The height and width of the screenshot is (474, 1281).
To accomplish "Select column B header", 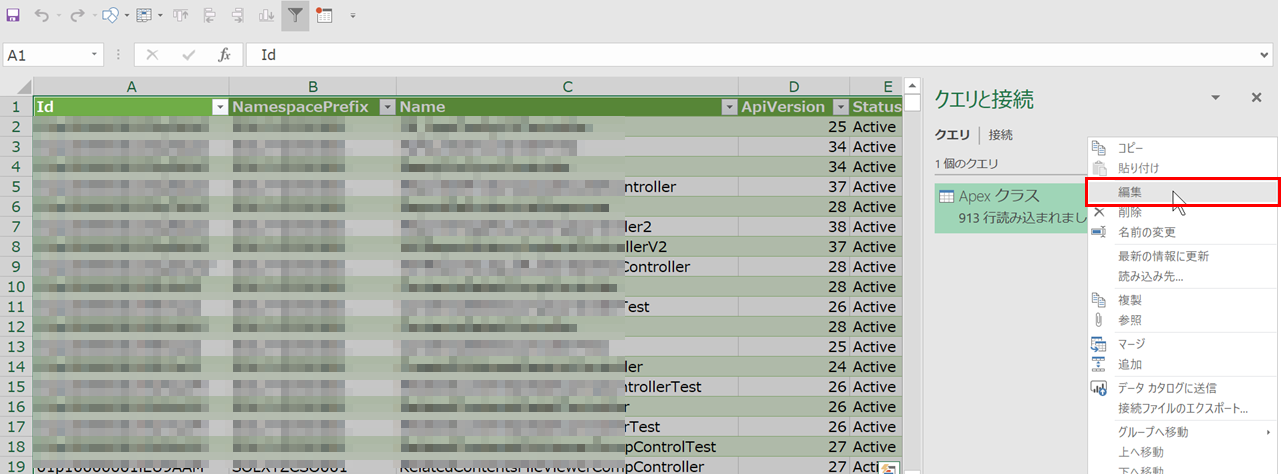I will tap(313, 87).
